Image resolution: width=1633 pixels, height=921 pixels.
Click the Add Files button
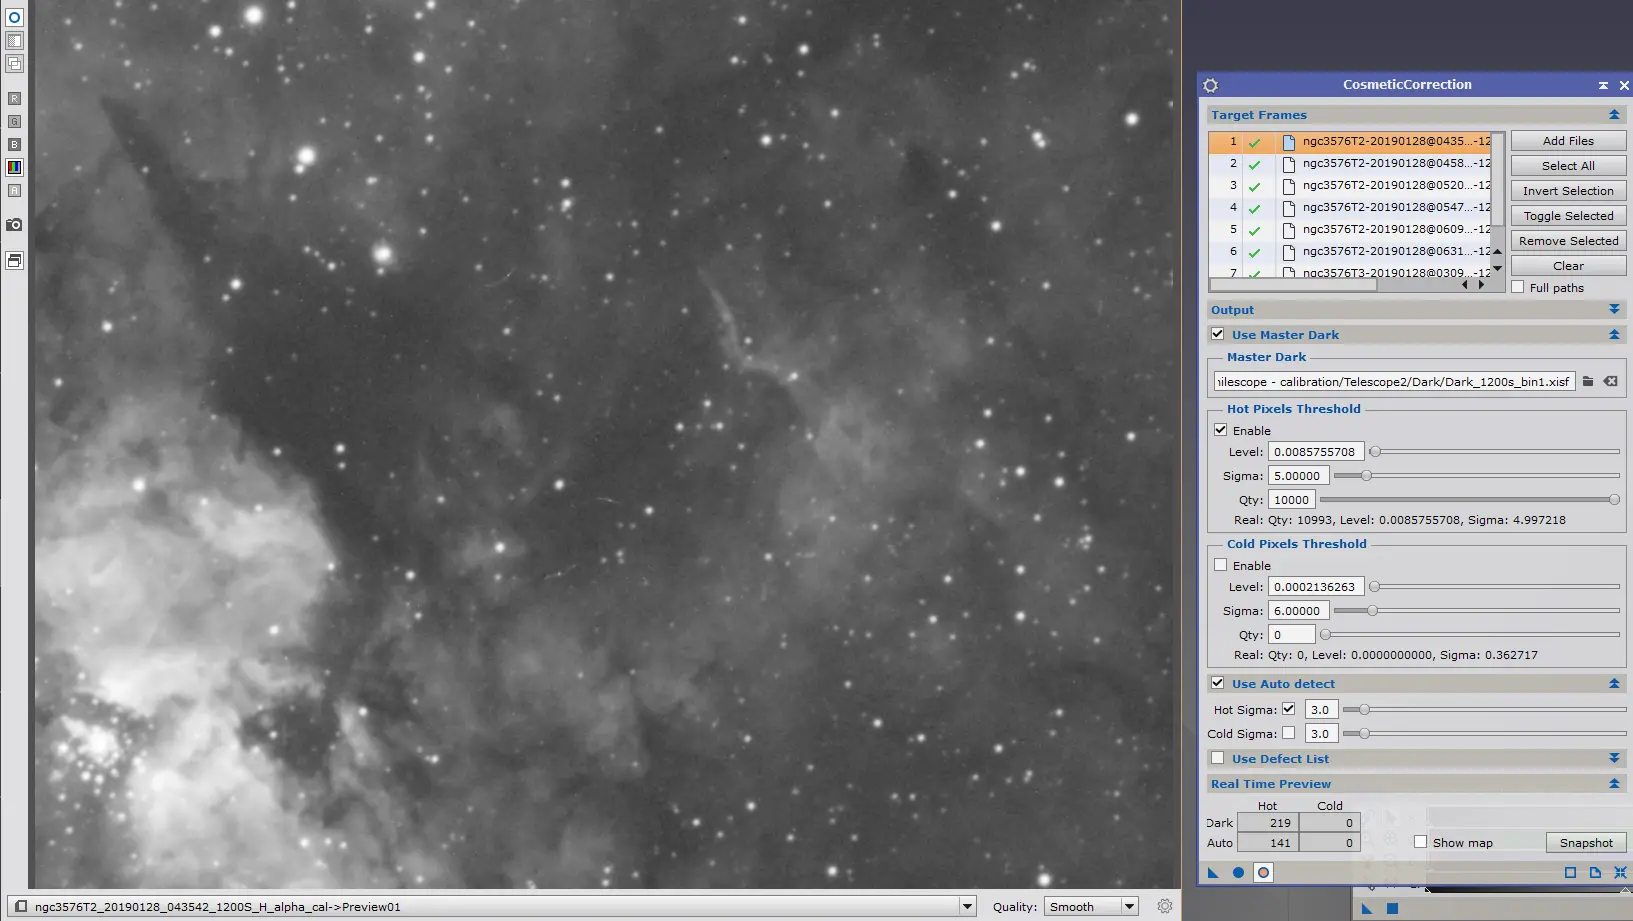[x=1568, y=141]
